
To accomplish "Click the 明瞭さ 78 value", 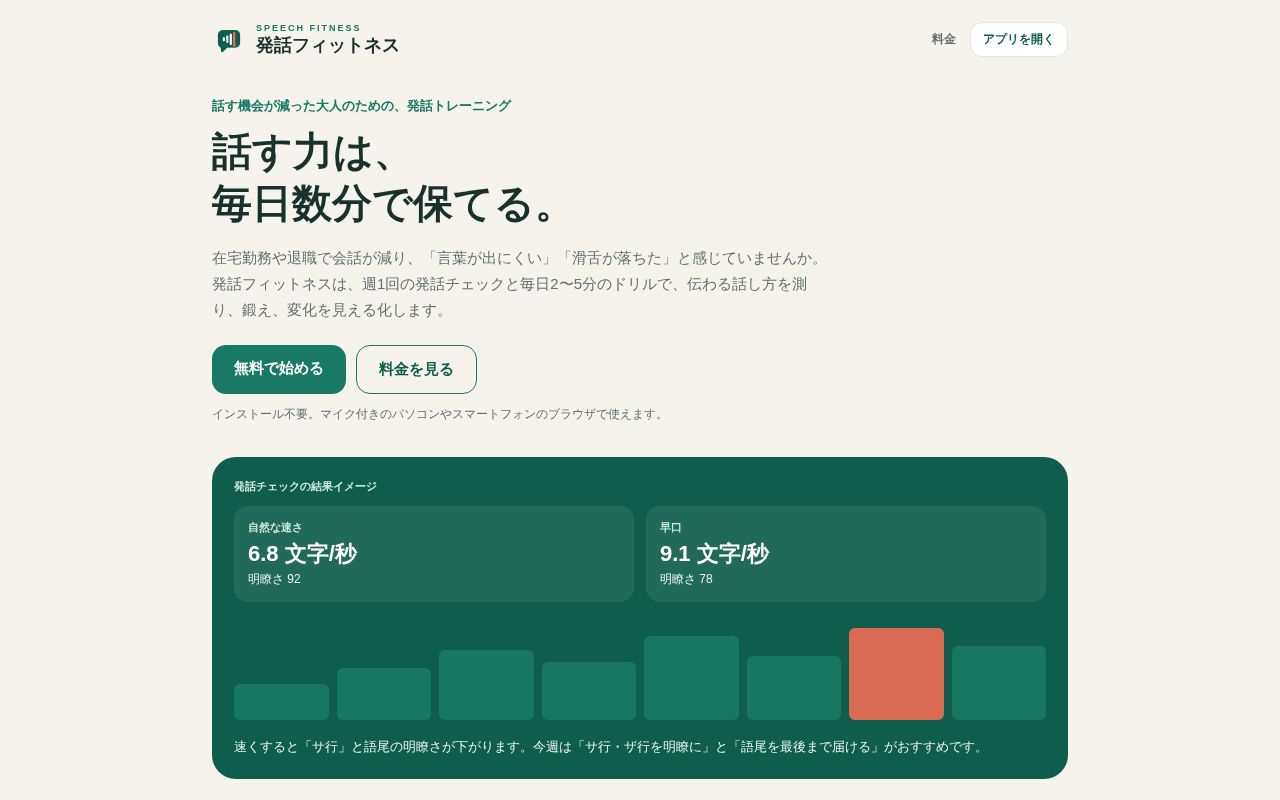I will [x=686, y=579].
